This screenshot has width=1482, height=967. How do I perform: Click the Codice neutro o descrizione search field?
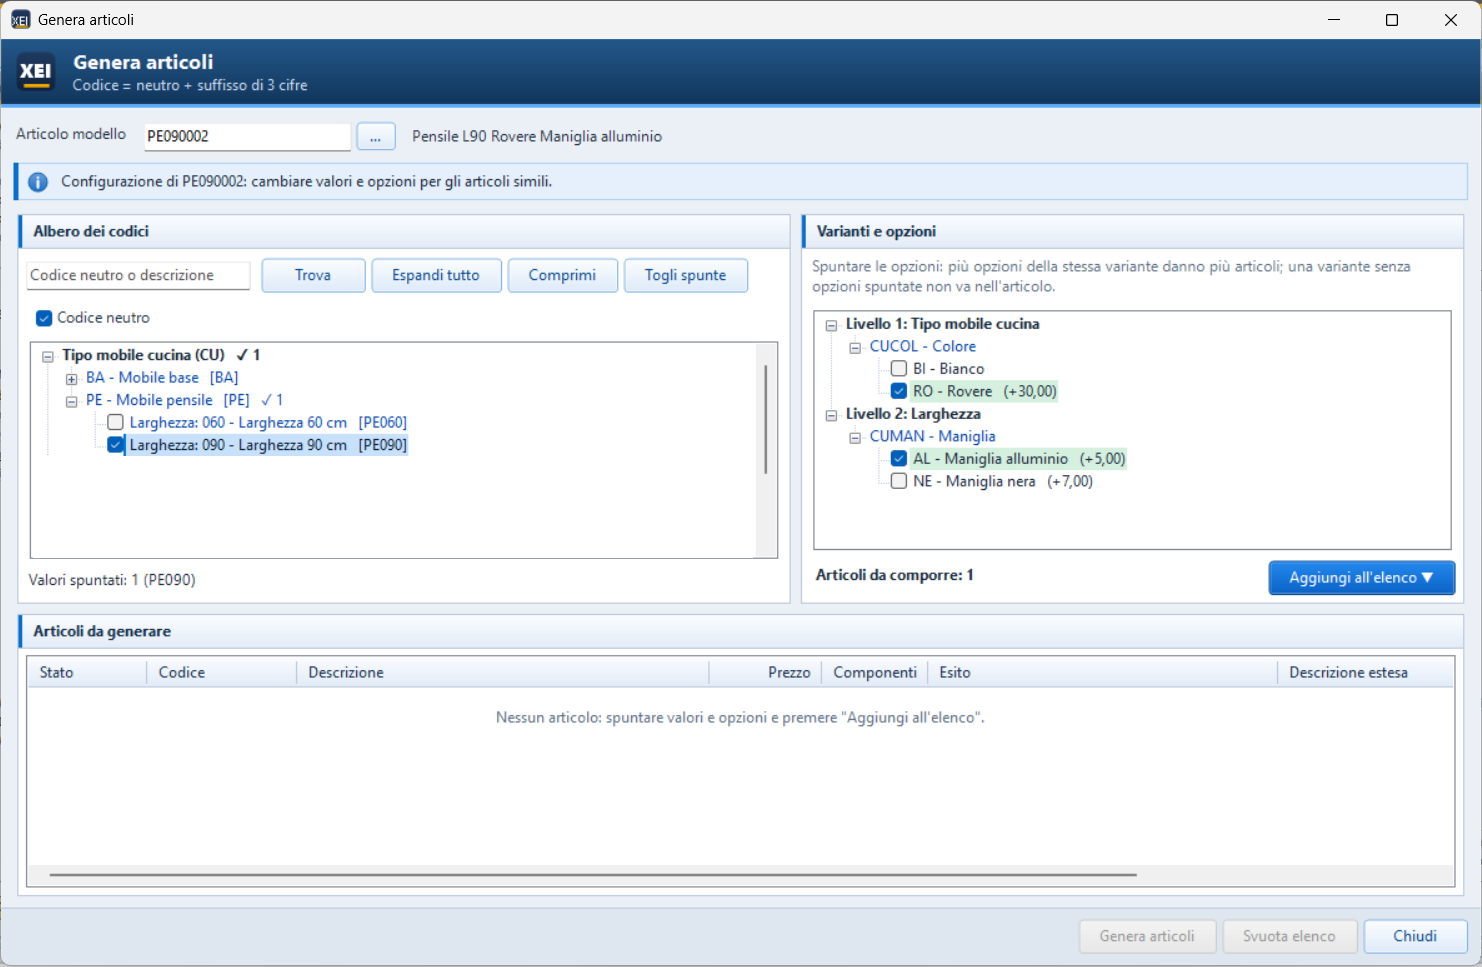click(138, 275)
